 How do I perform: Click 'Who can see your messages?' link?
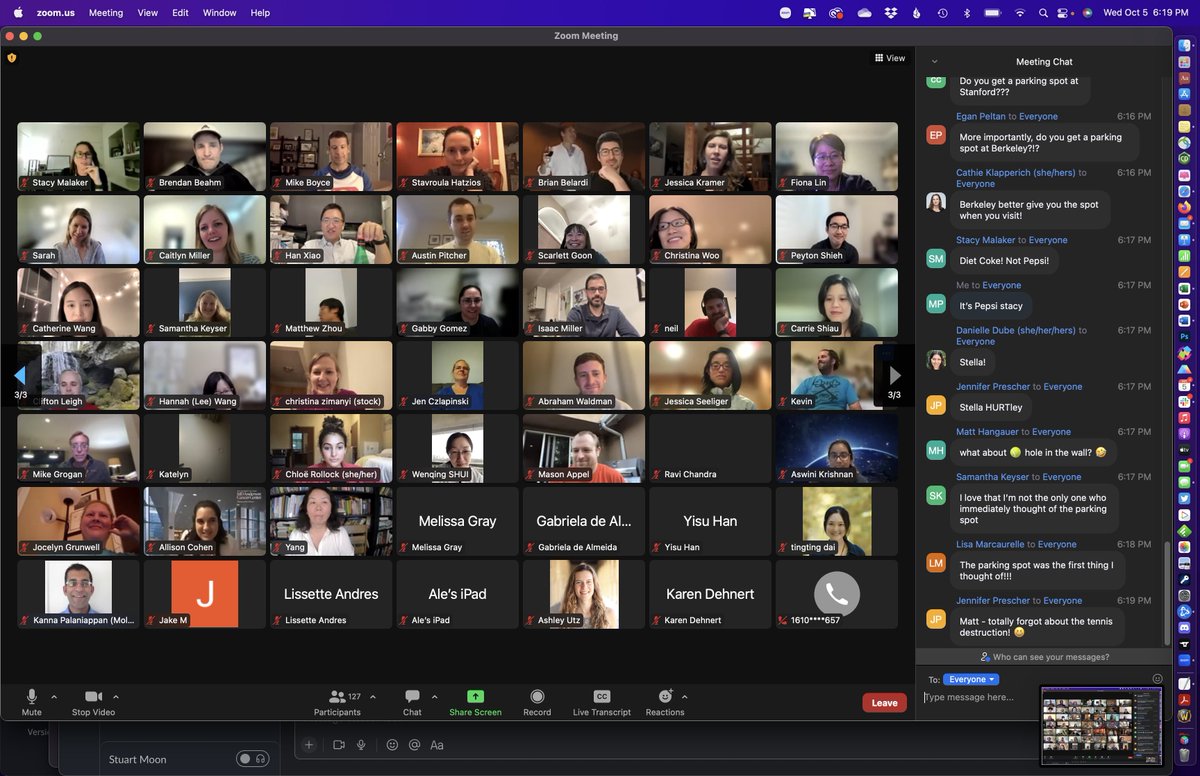[x=1044, y=657]
